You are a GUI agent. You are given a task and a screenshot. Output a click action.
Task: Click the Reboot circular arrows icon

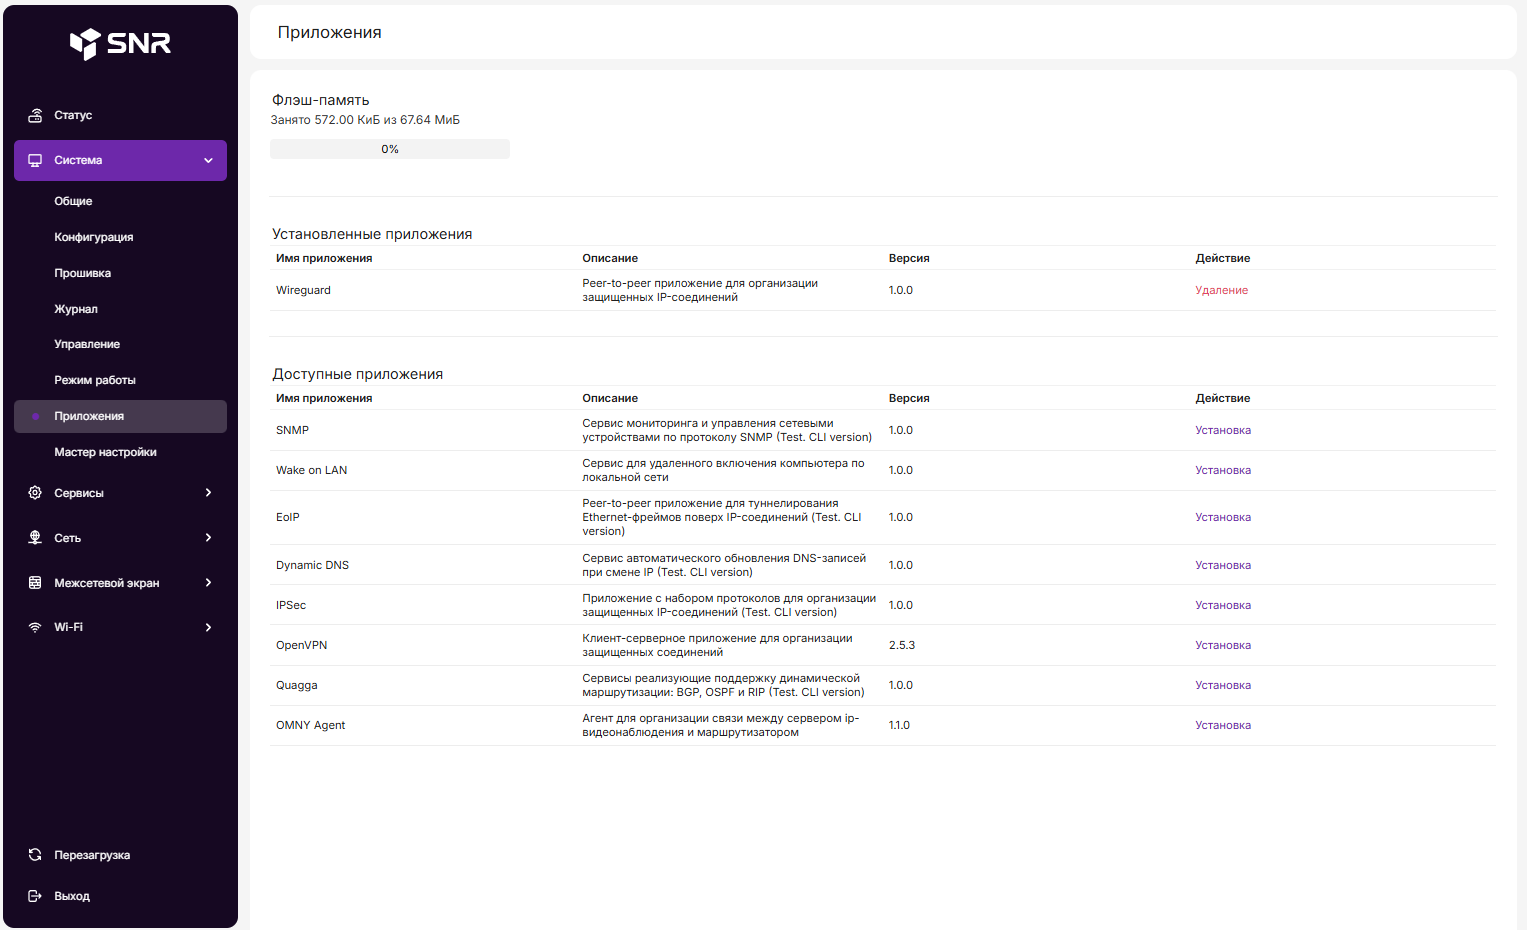35,855
